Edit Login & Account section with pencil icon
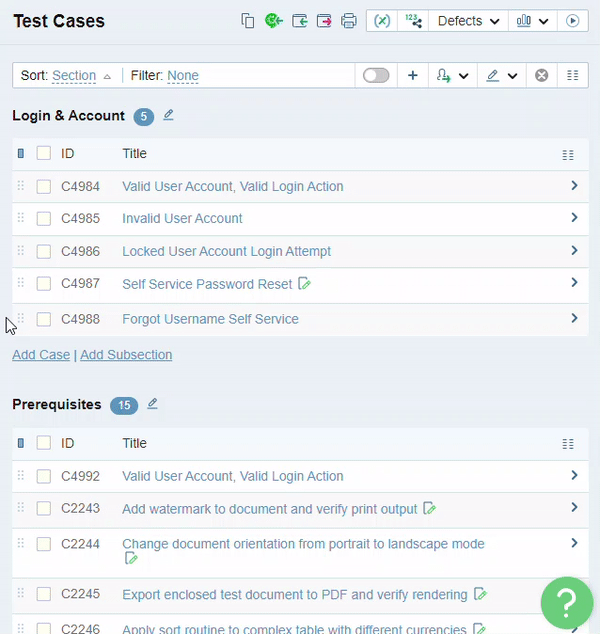The height and width of the screenshot is (634, 600). [x=168, y=115]
